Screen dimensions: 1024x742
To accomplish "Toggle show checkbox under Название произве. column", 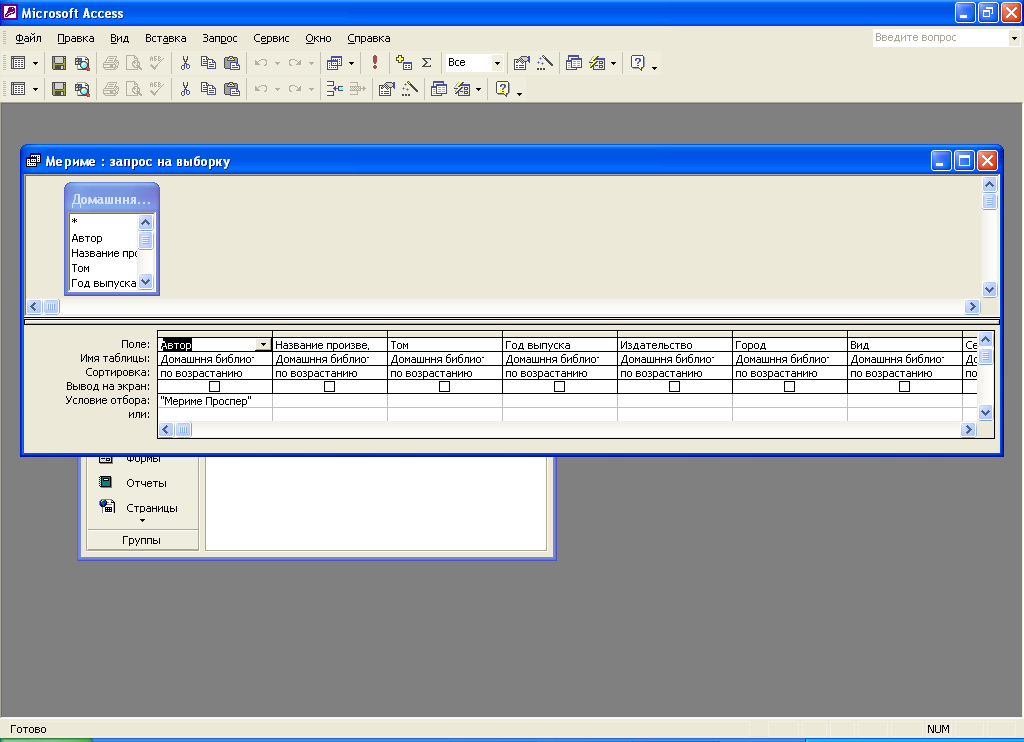I will pos(329,387).
